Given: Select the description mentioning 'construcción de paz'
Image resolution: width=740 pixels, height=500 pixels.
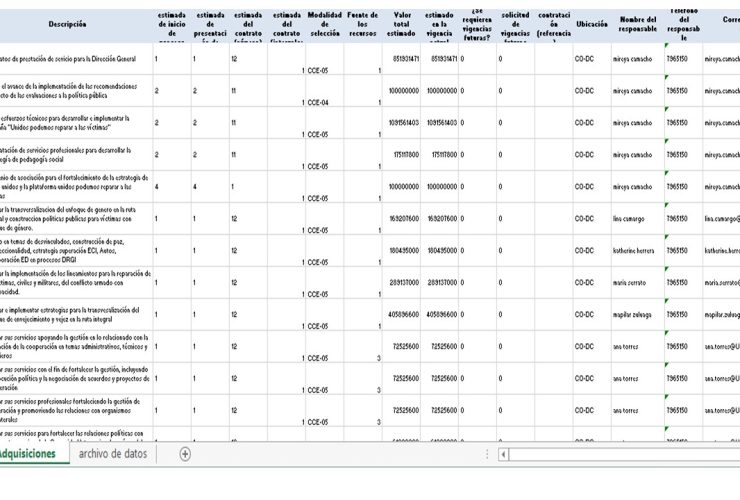Looking at the screenshot, I should (76, 251).
